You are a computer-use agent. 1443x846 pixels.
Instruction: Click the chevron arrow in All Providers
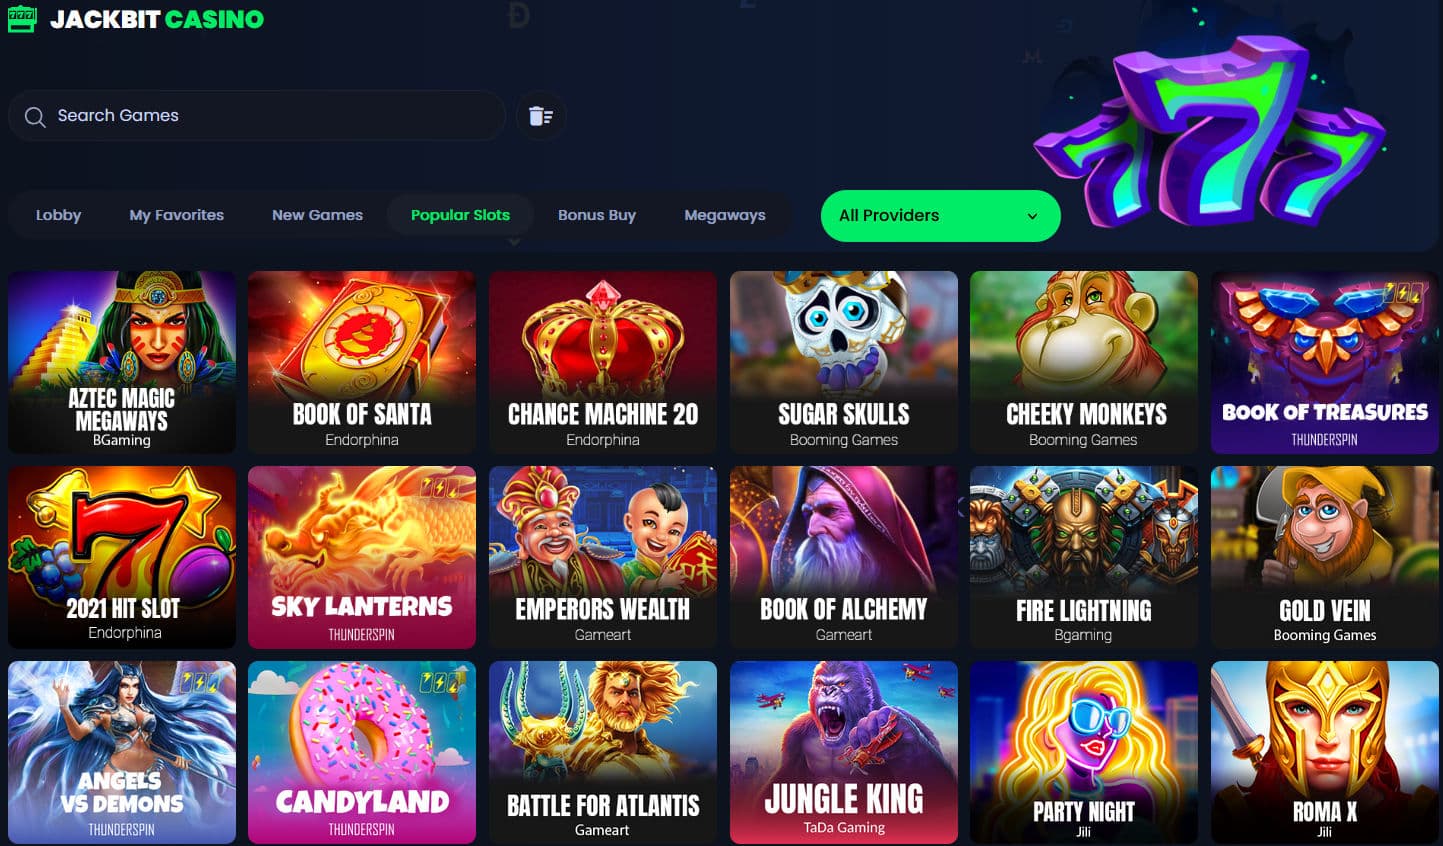click(1032, 216)
